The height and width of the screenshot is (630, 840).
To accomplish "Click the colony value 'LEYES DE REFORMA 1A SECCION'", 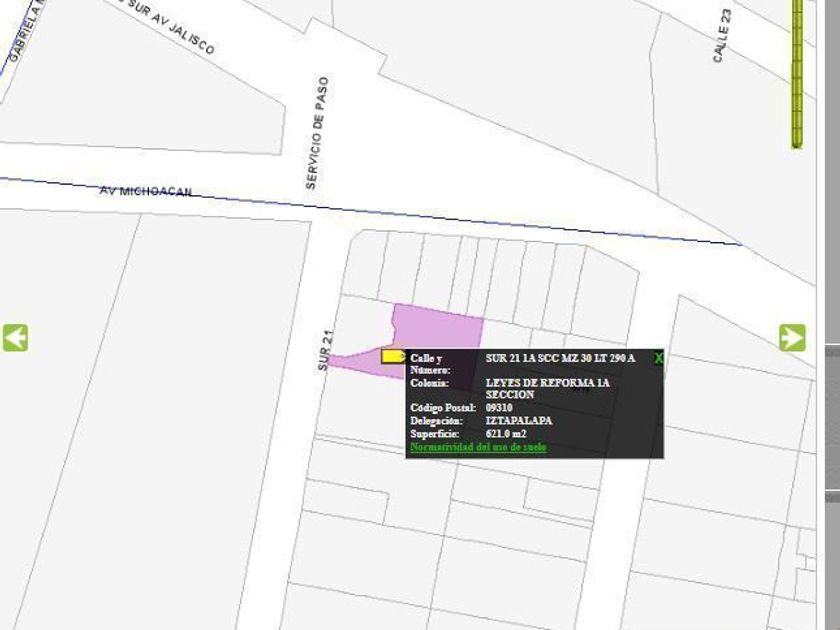I will tap(548, 388).
